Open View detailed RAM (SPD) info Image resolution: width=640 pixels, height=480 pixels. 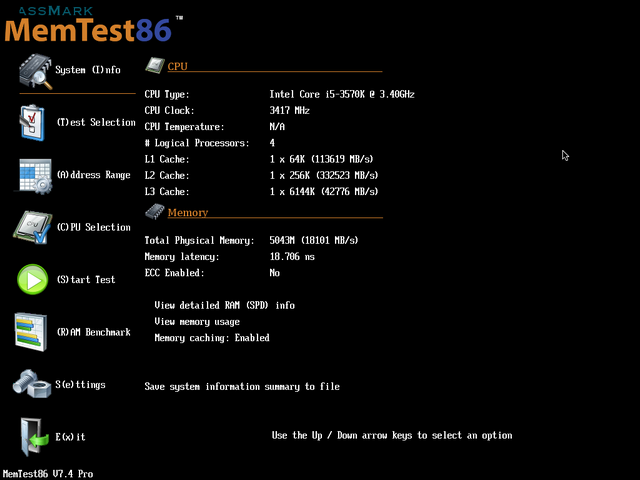(224, 305)
